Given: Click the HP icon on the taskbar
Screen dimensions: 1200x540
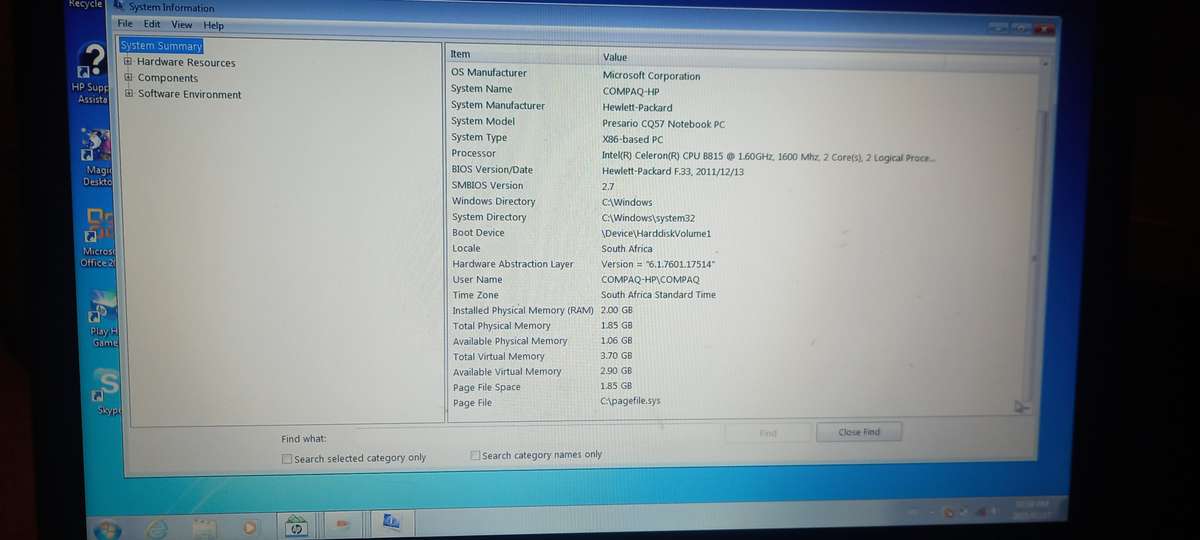Looking at the screenshot, I should (296, 525).
